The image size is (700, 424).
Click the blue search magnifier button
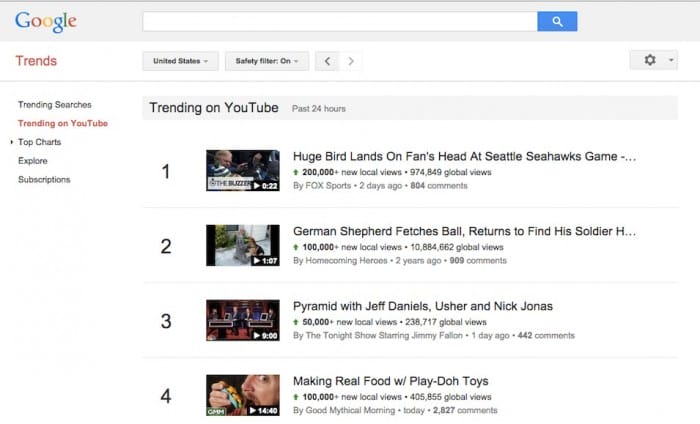[557, 21]
